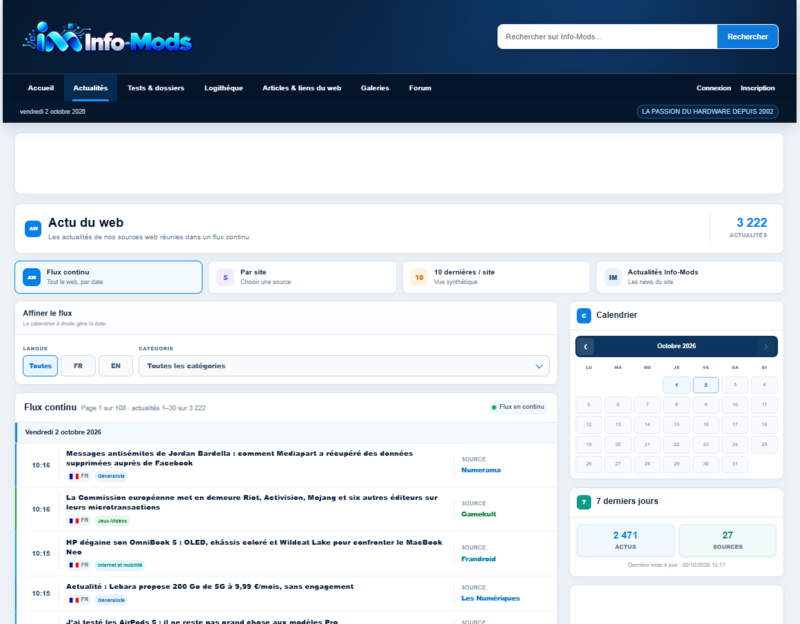Select day 1 in October calendar
Screen dimensions: 800x624
[677, 385]
